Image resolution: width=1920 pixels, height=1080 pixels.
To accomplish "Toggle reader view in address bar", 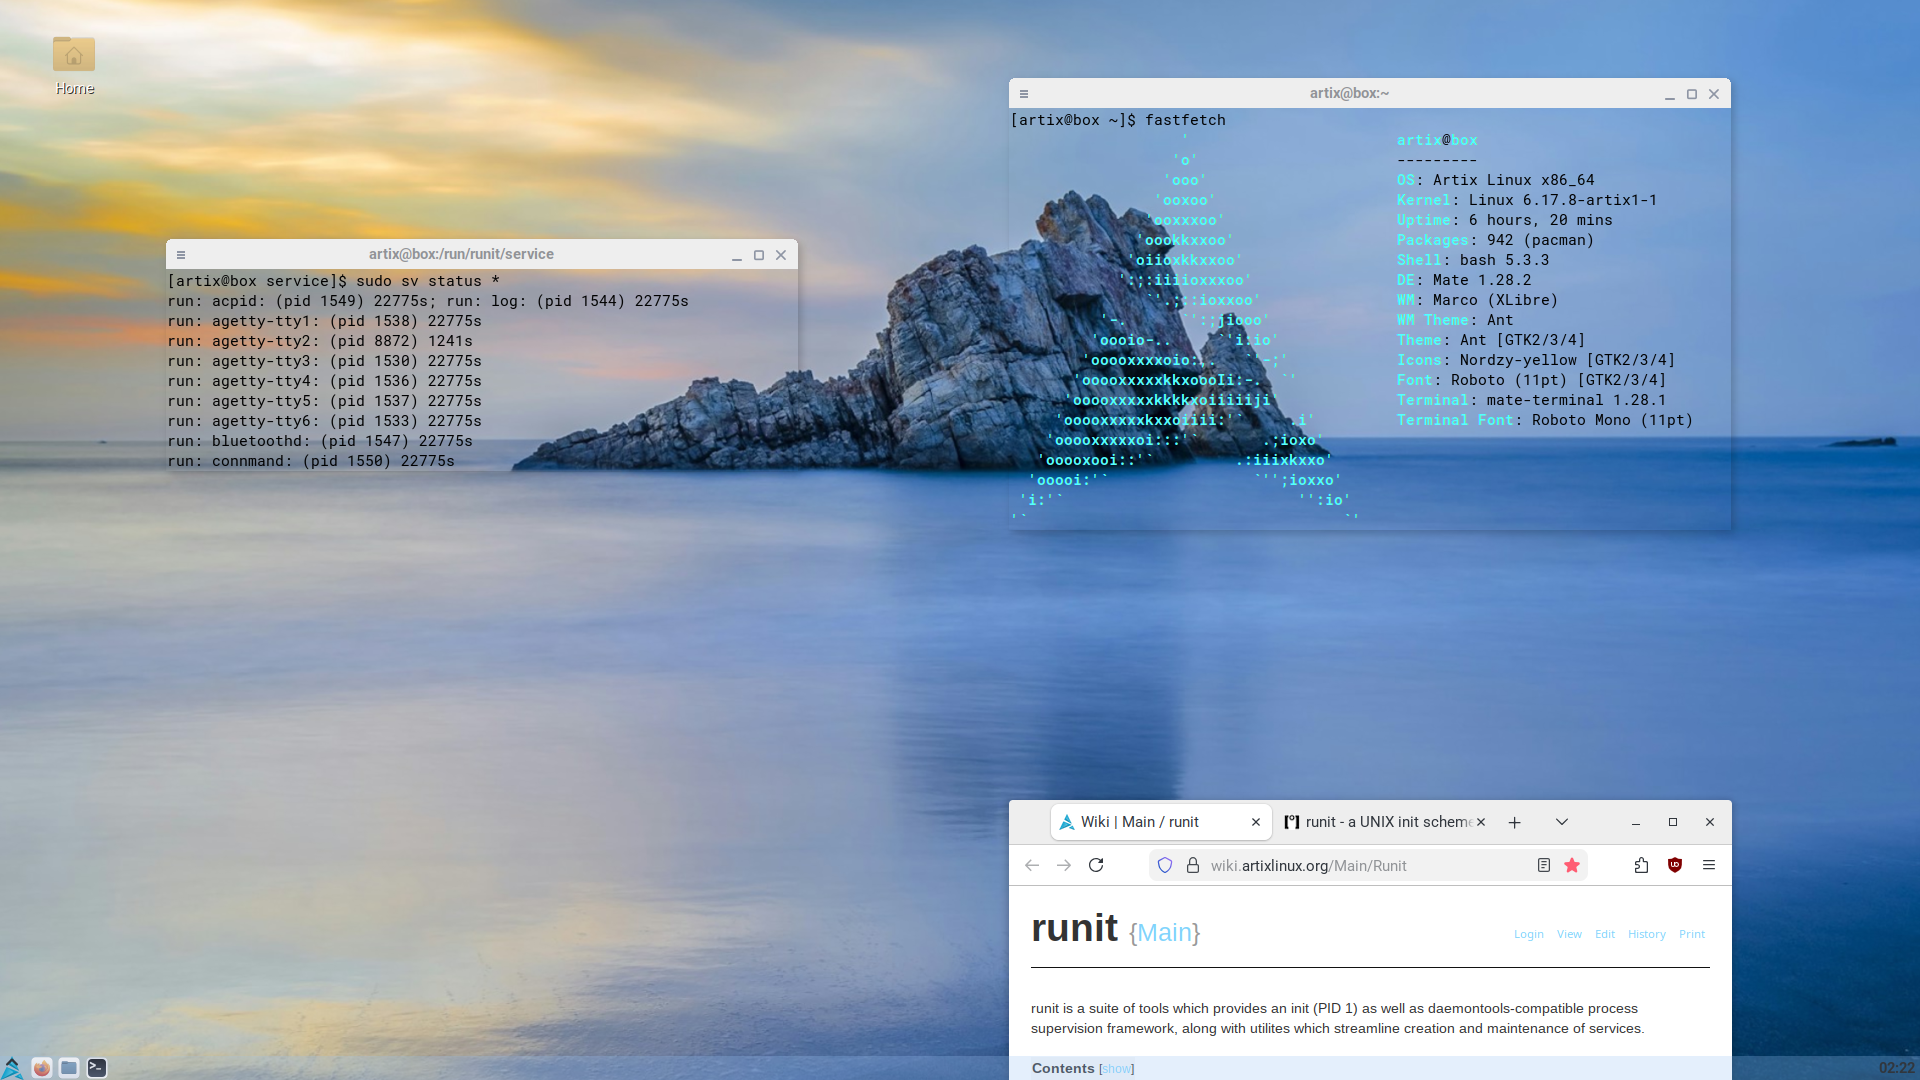I will click(1544, 865).
